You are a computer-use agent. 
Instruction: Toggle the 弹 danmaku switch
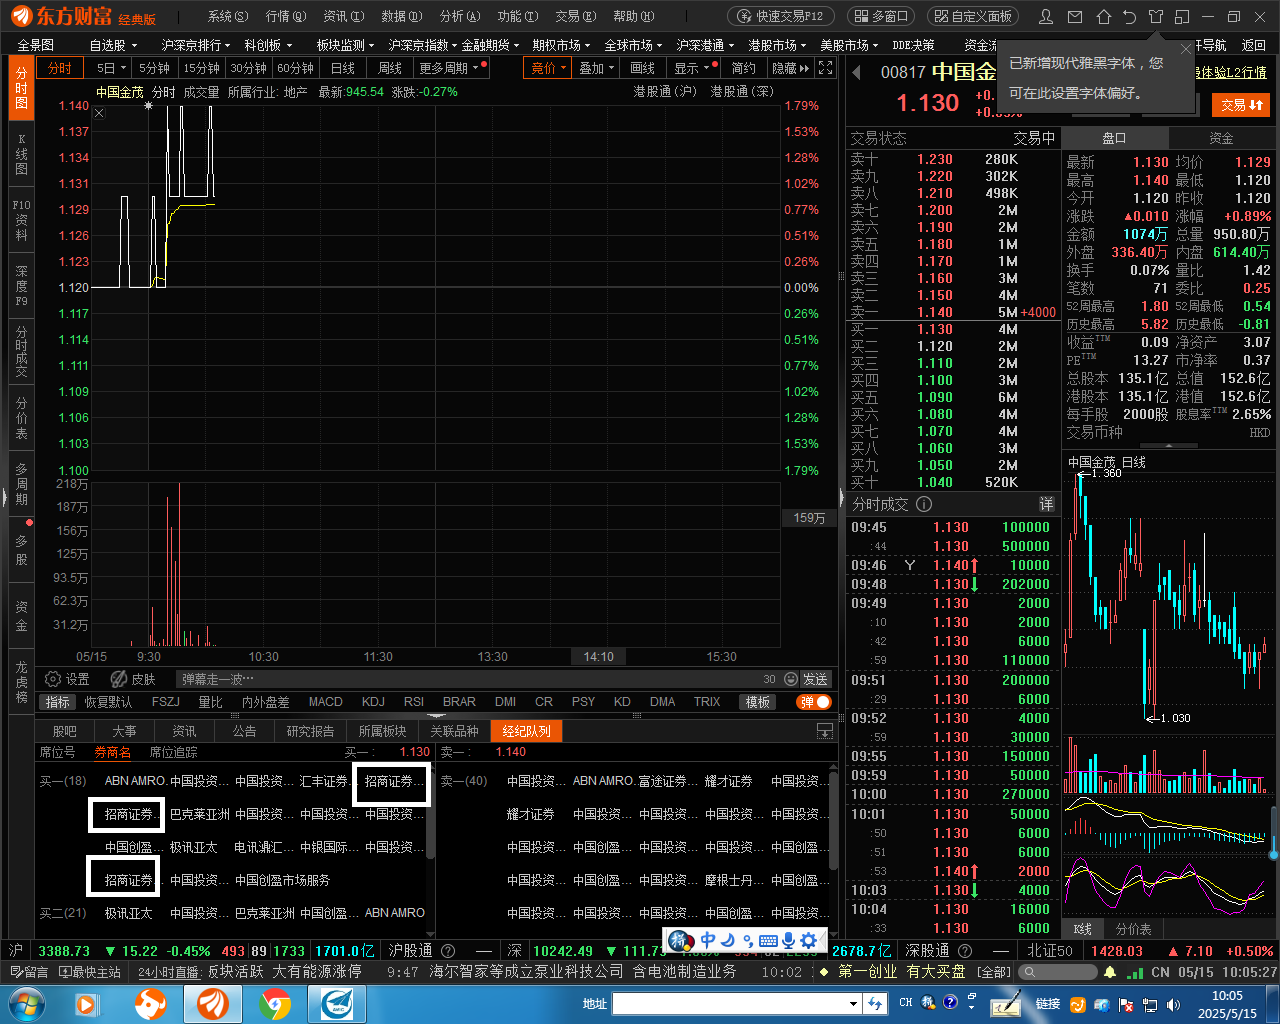coord(815,702)
